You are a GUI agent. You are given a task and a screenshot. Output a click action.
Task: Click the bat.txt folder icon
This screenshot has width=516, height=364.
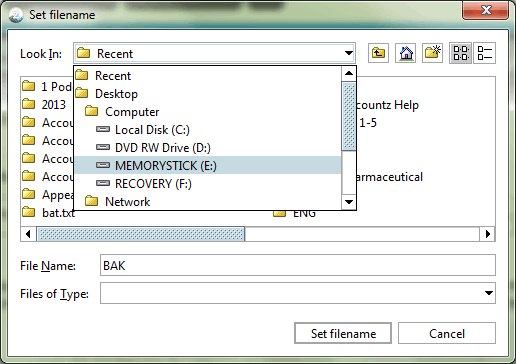coord(29,212)
